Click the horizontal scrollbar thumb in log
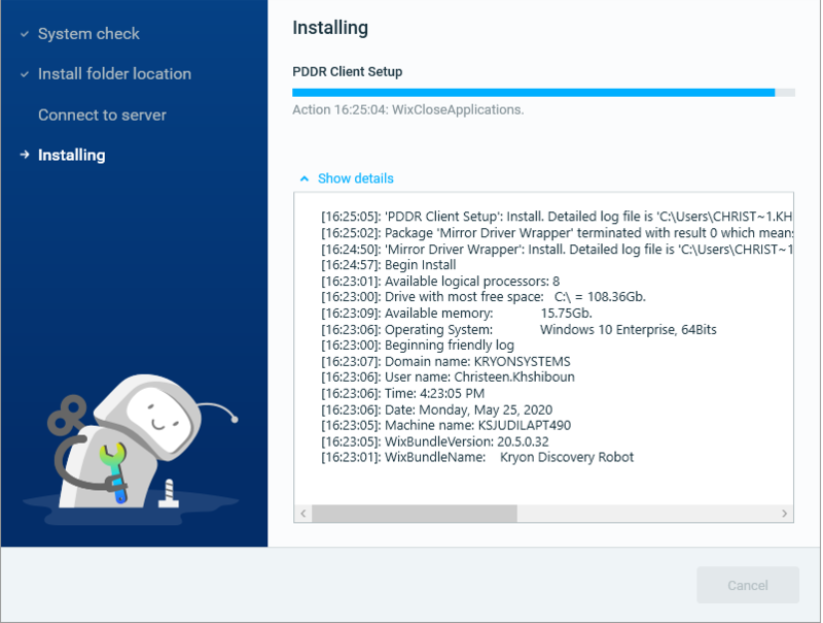 pyautogui.click(x=415, y=513)
